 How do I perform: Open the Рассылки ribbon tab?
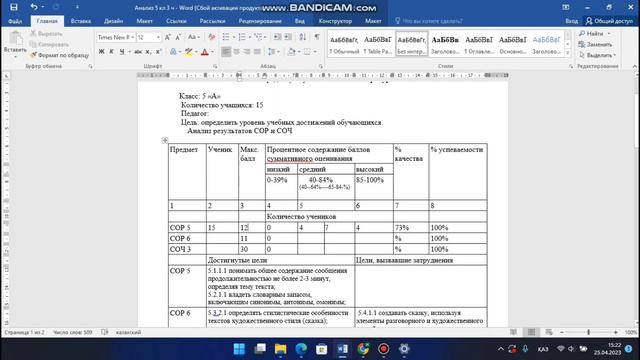212,21
